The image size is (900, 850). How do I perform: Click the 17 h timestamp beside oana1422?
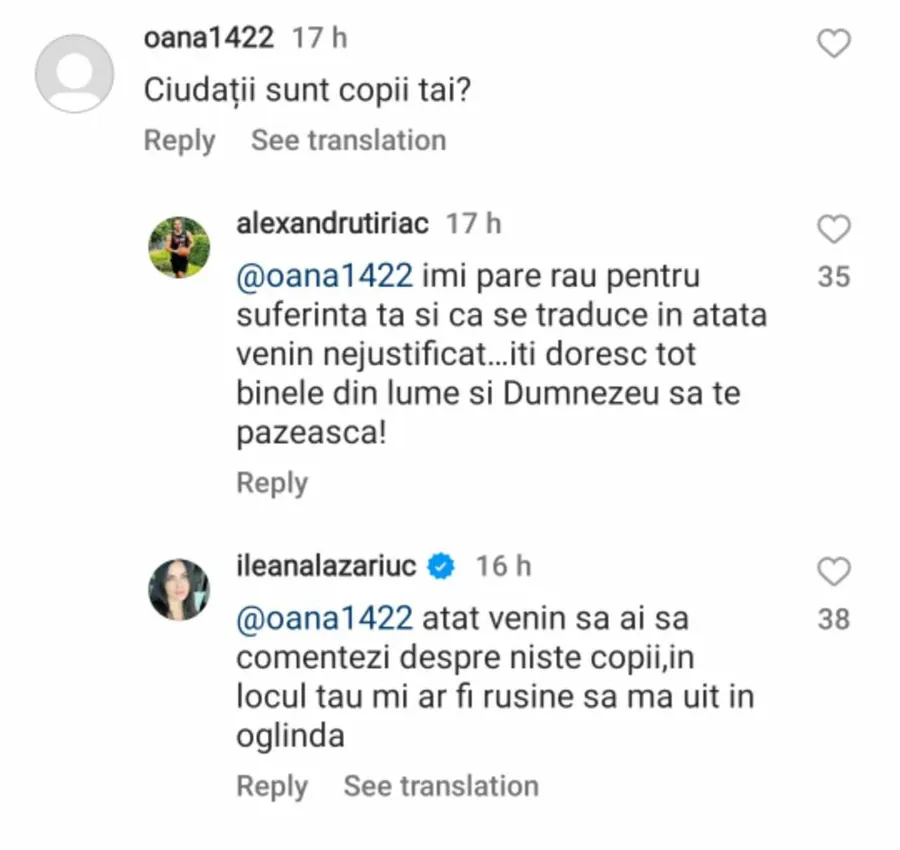pyautogui.click(x=319, y=38)
